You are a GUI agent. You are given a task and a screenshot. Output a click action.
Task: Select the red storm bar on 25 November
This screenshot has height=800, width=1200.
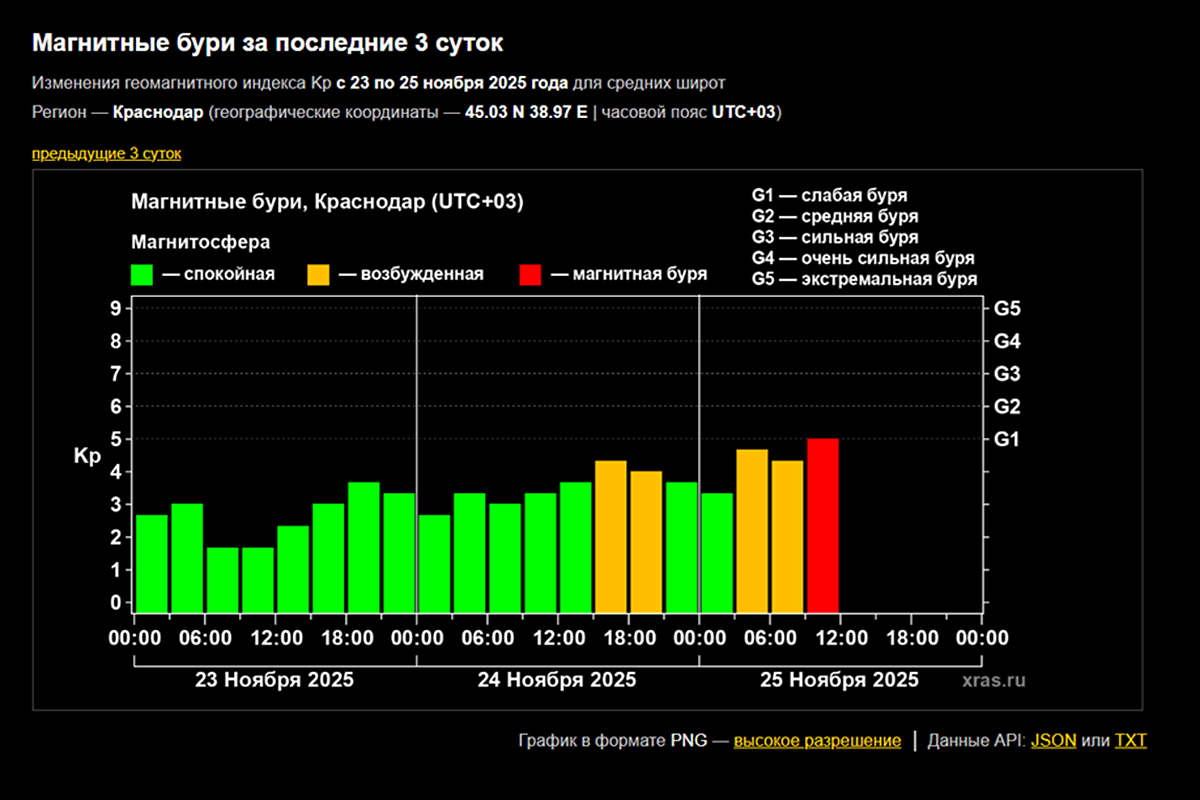pos(823,525)
